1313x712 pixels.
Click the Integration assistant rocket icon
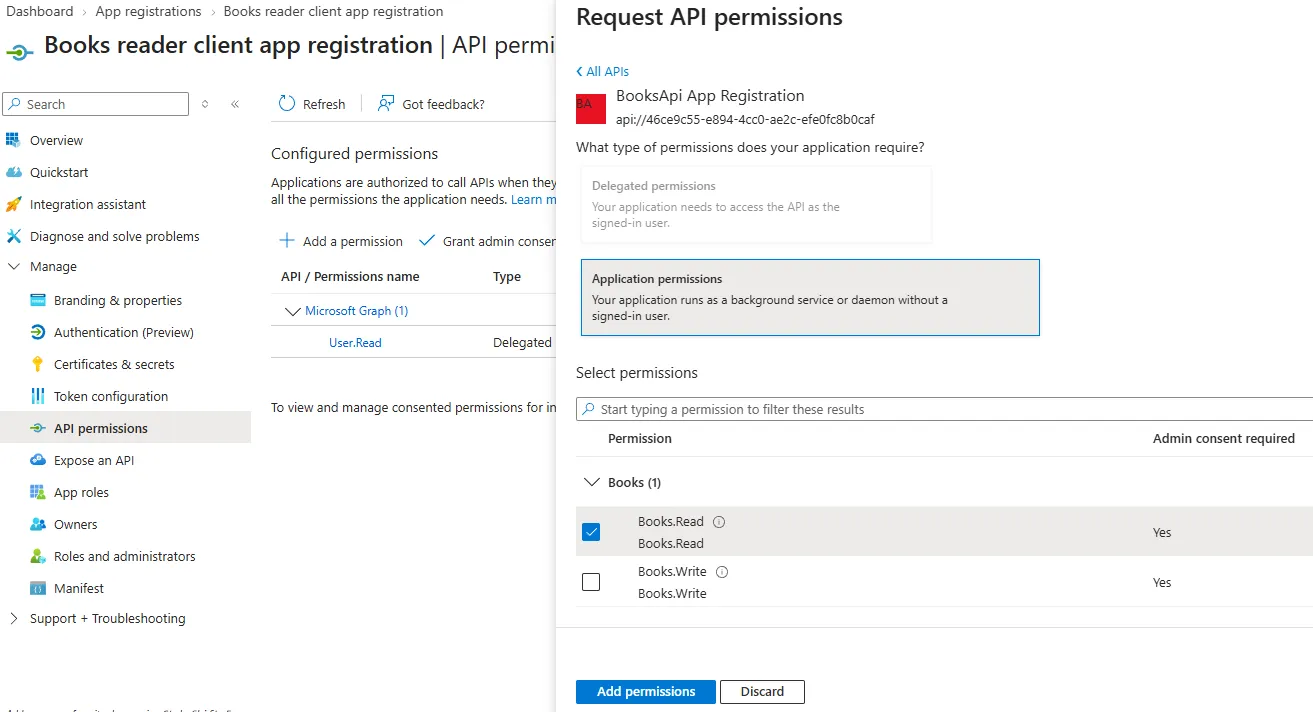(x=13, y=204)
